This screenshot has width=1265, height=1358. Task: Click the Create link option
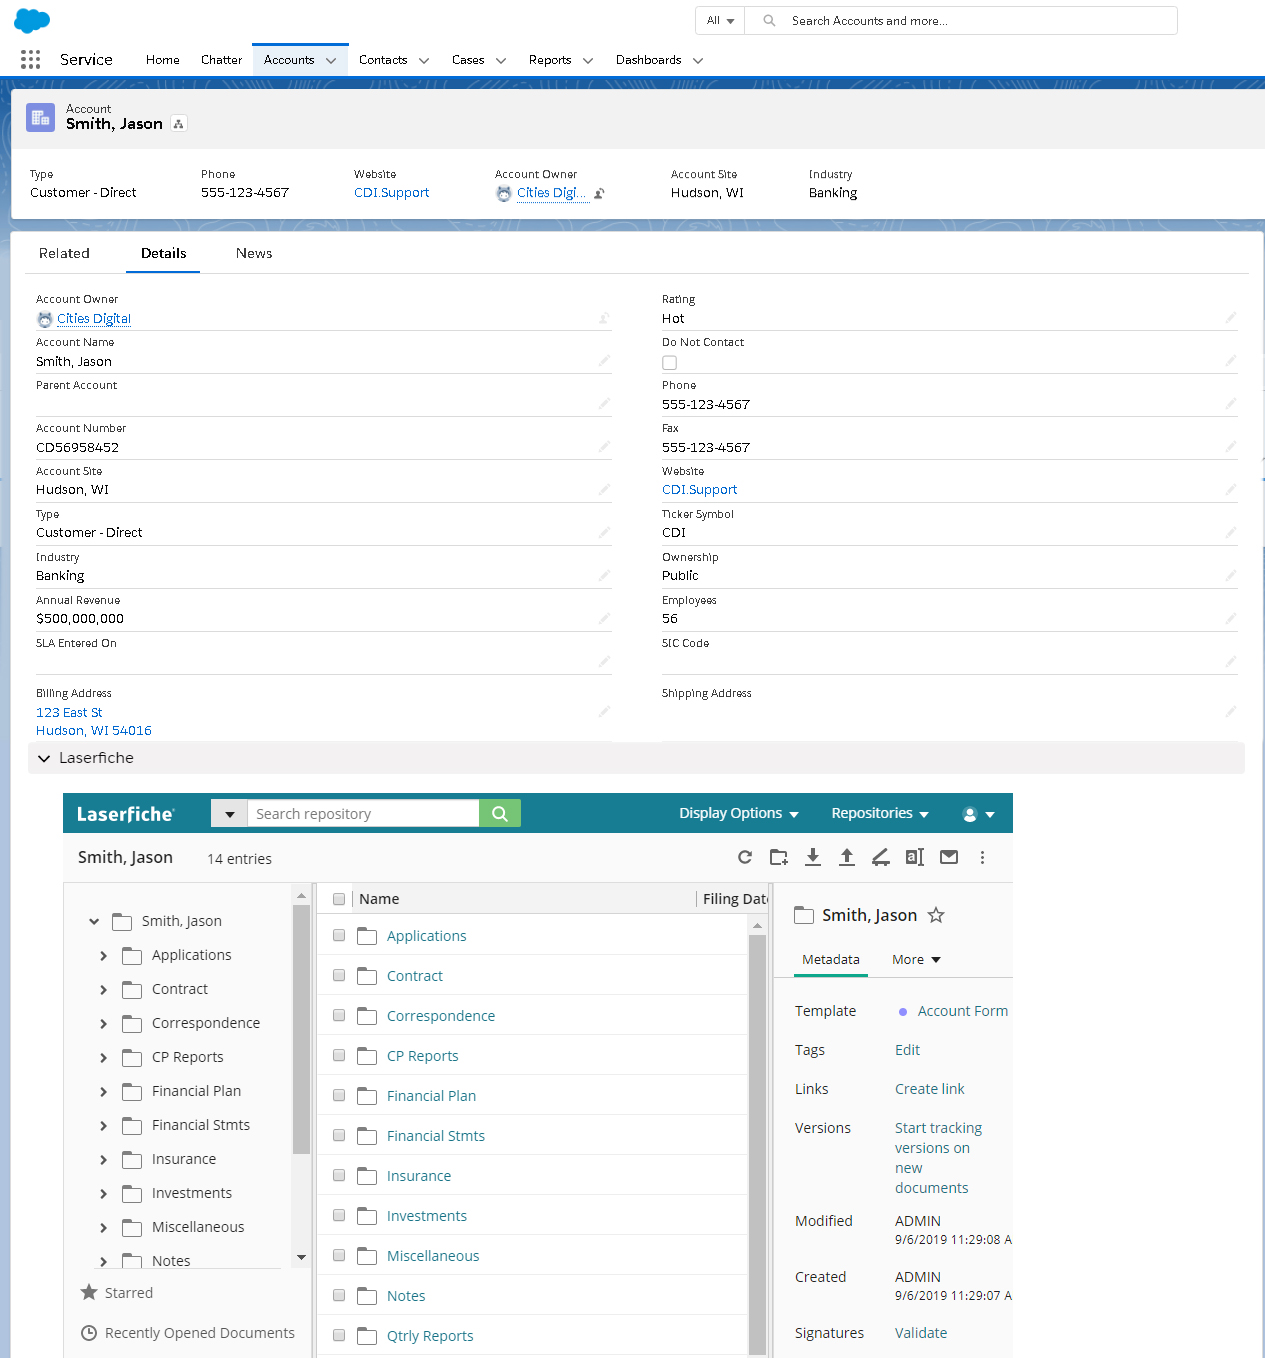click(930, 1089)
